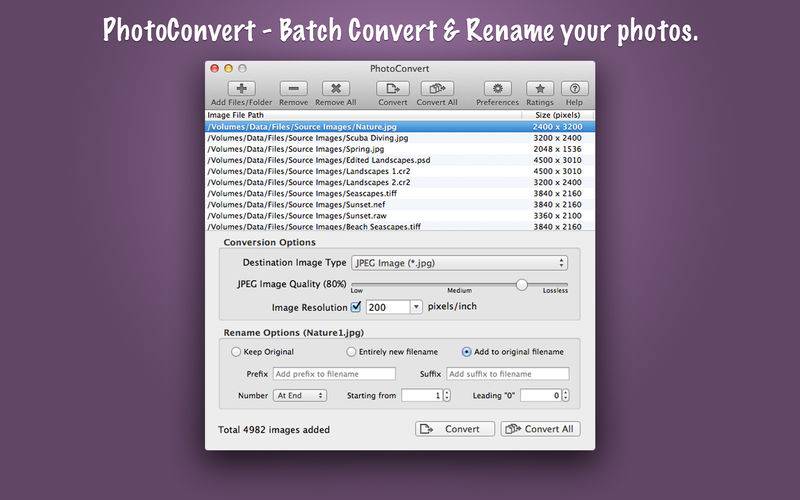Click the Image File Path column header
Screen dimensions: 800x500
[363, 115]
